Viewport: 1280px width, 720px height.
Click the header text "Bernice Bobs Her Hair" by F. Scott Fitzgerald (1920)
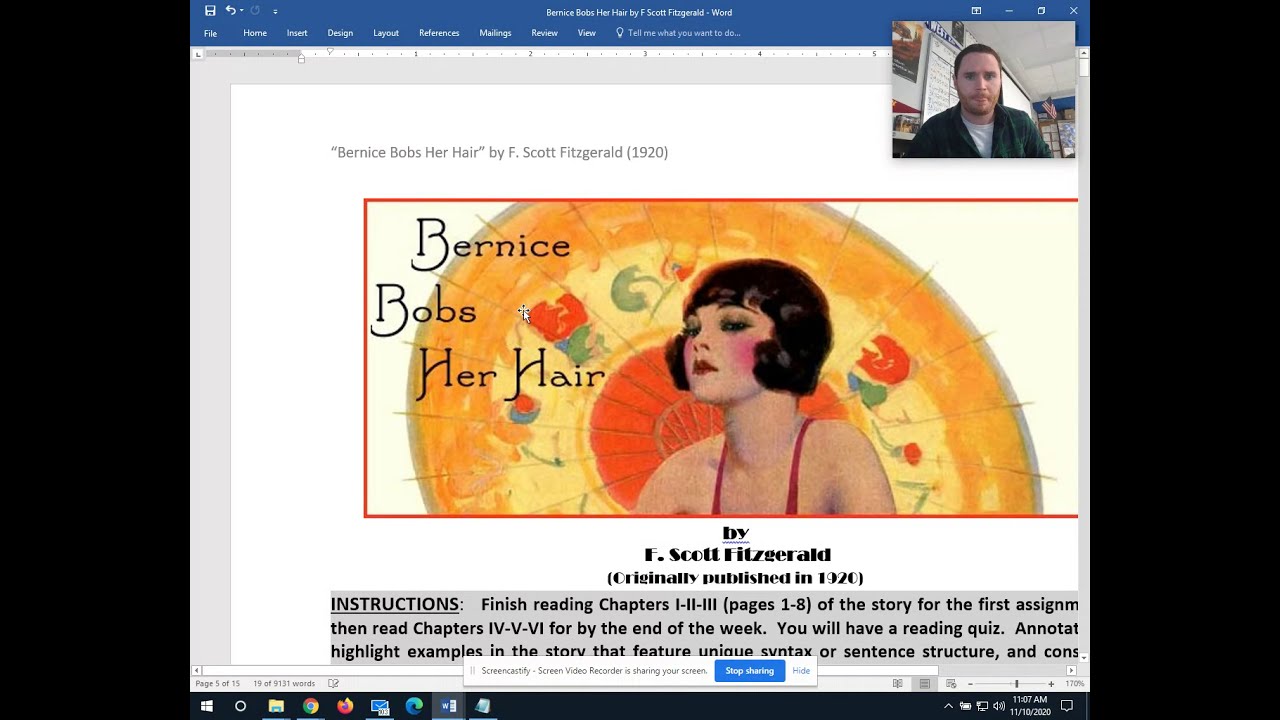tap(499, 152)
